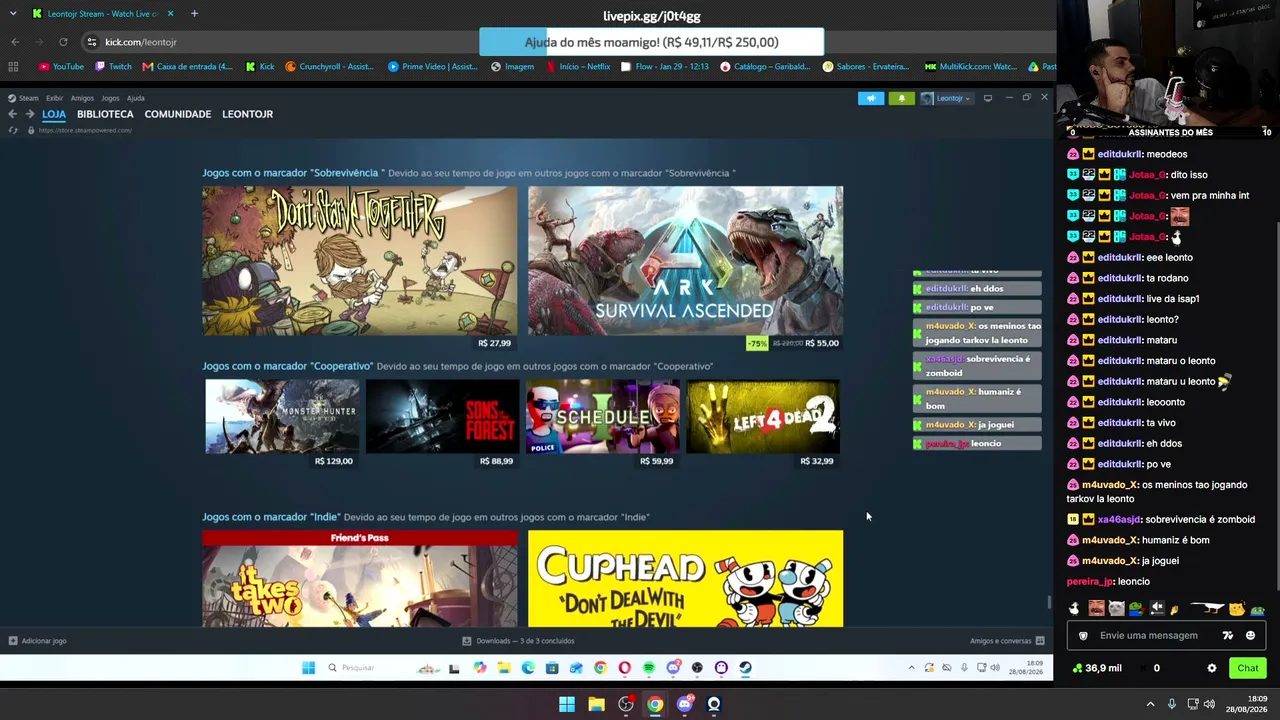The image size is (1280, 720).
Task: Open the Início – Netflix bookmark
Action: 578,67
